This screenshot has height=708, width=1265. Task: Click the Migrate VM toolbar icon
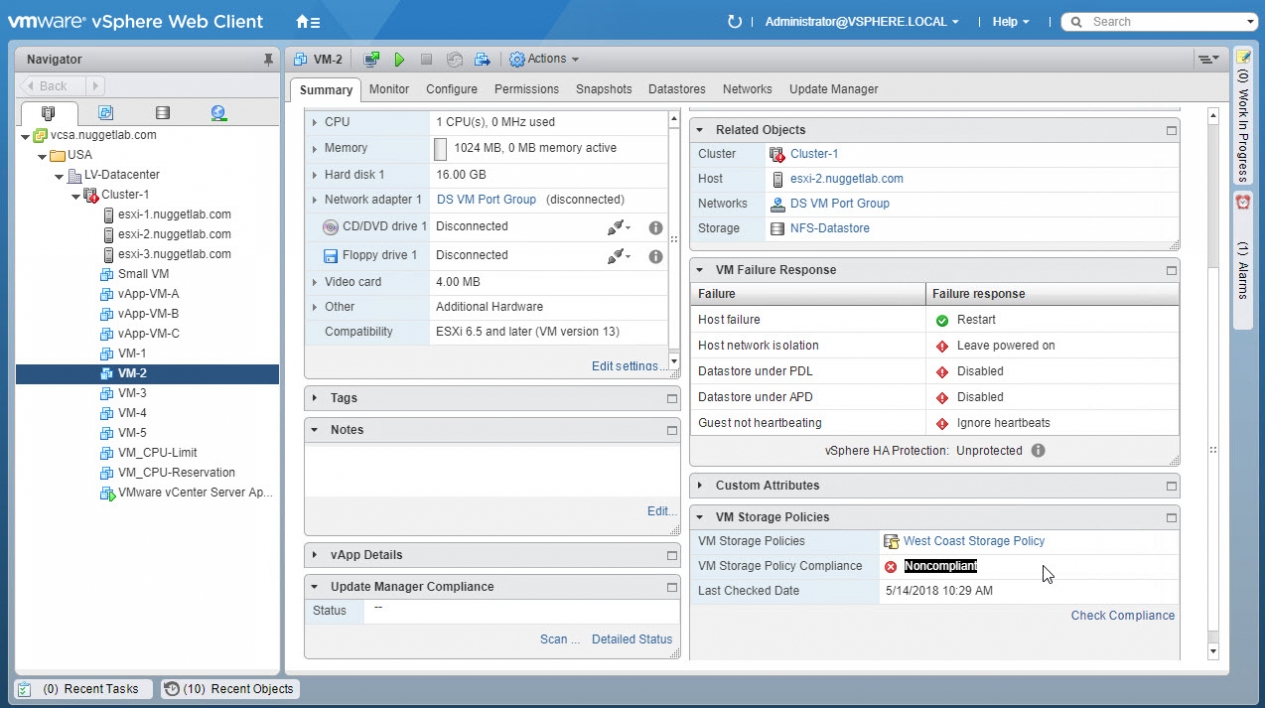pos(482,60)
